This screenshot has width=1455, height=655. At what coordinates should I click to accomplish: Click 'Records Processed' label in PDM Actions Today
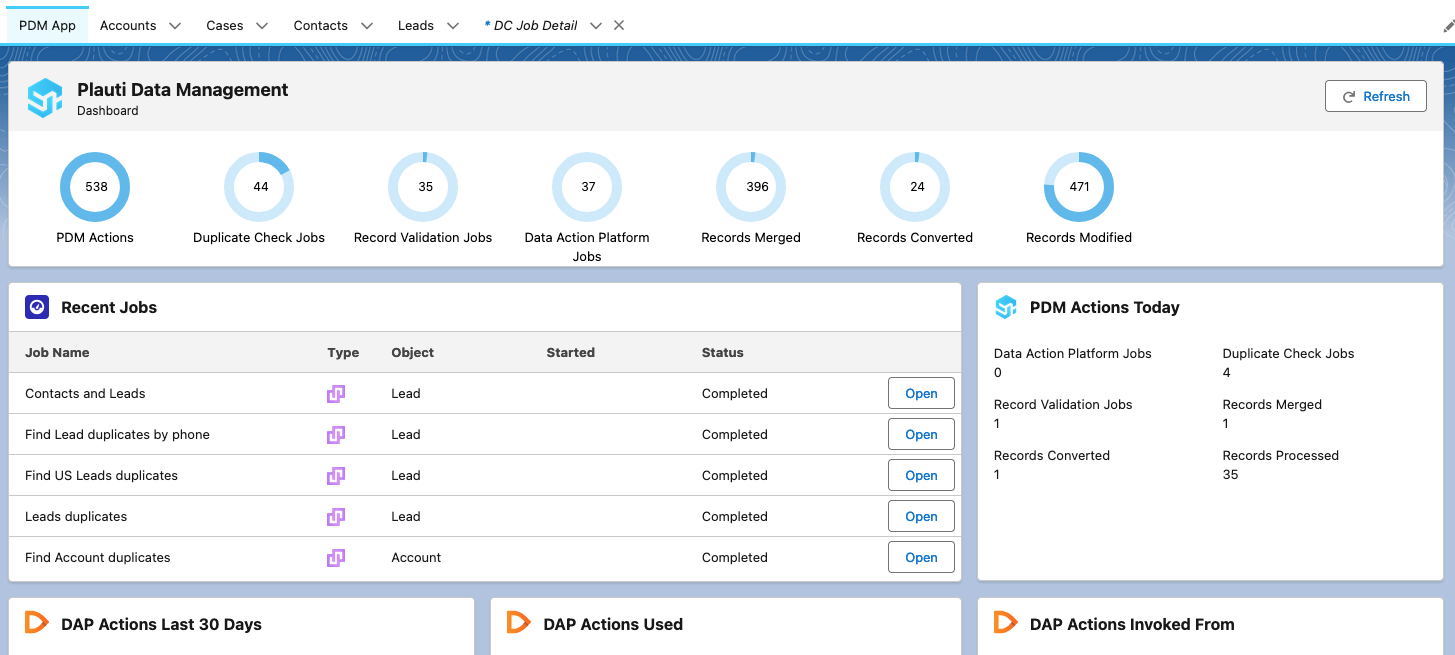(1280, 456)
